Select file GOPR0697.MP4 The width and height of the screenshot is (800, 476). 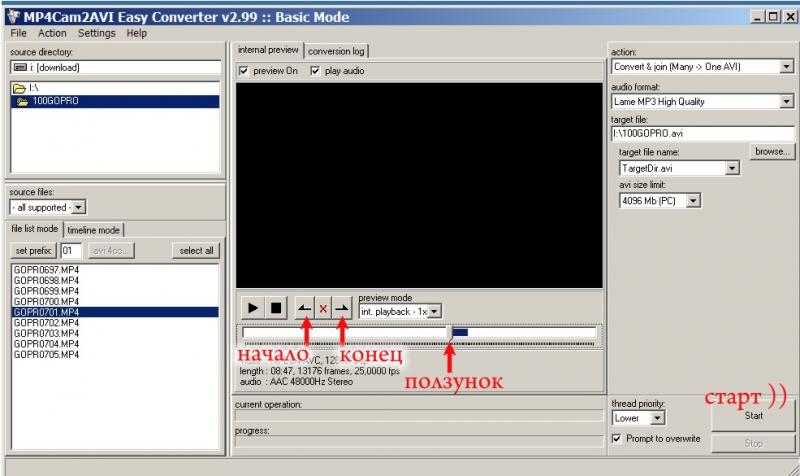point(115,270)
